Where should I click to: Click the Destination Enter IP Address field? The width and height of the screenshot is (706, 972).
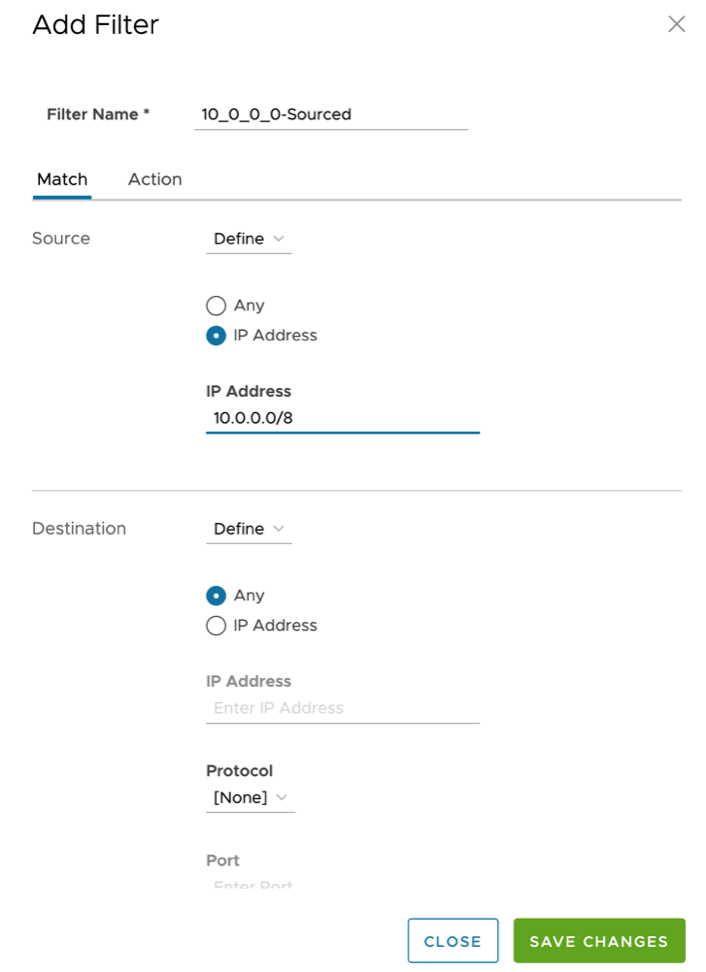342,708
